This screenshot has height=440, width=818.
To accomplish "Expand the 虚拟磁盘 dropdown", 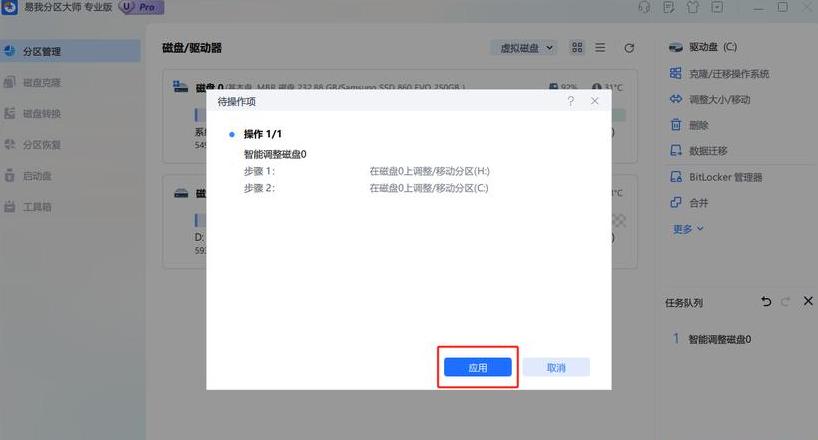I will 523,48.
